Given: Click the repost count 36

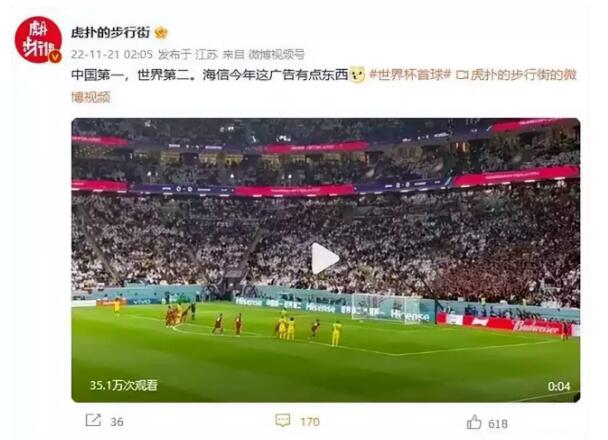Looking at the screenshot, I should [117, 422].
